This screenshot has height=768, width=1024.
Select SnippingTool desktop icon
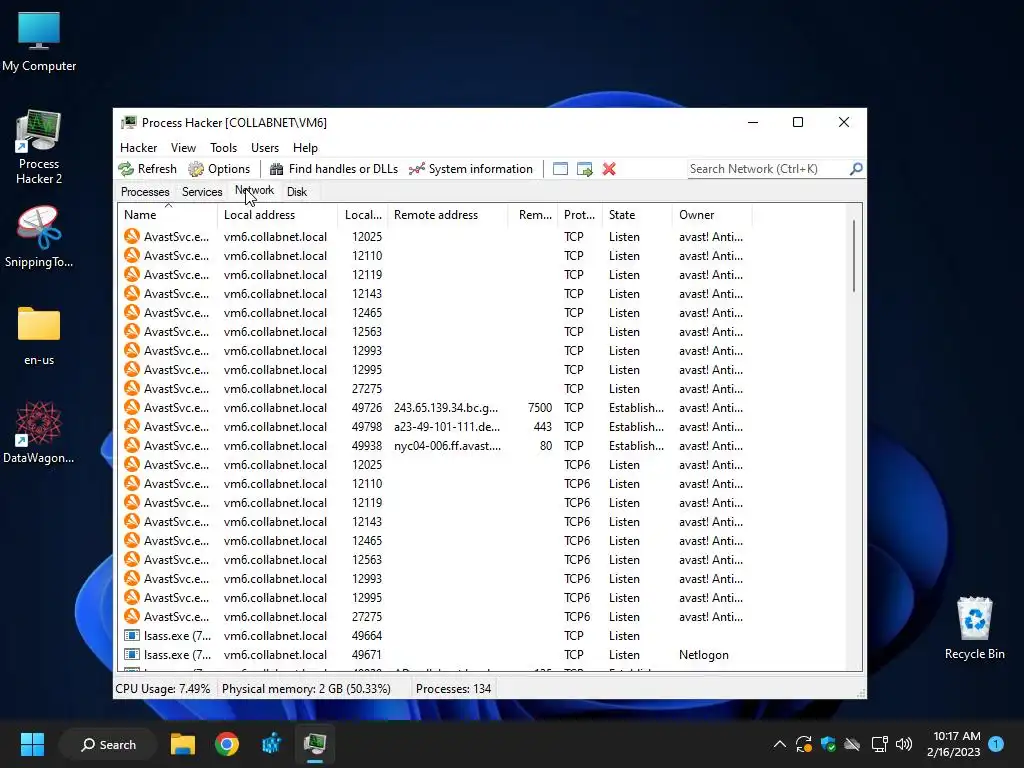(x=39, y=237)
